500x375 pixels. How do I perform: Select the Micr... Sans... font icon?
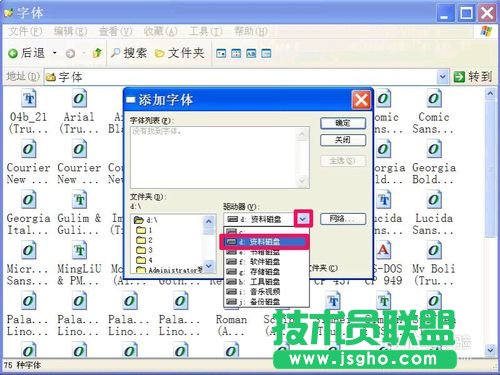(28, 250)
